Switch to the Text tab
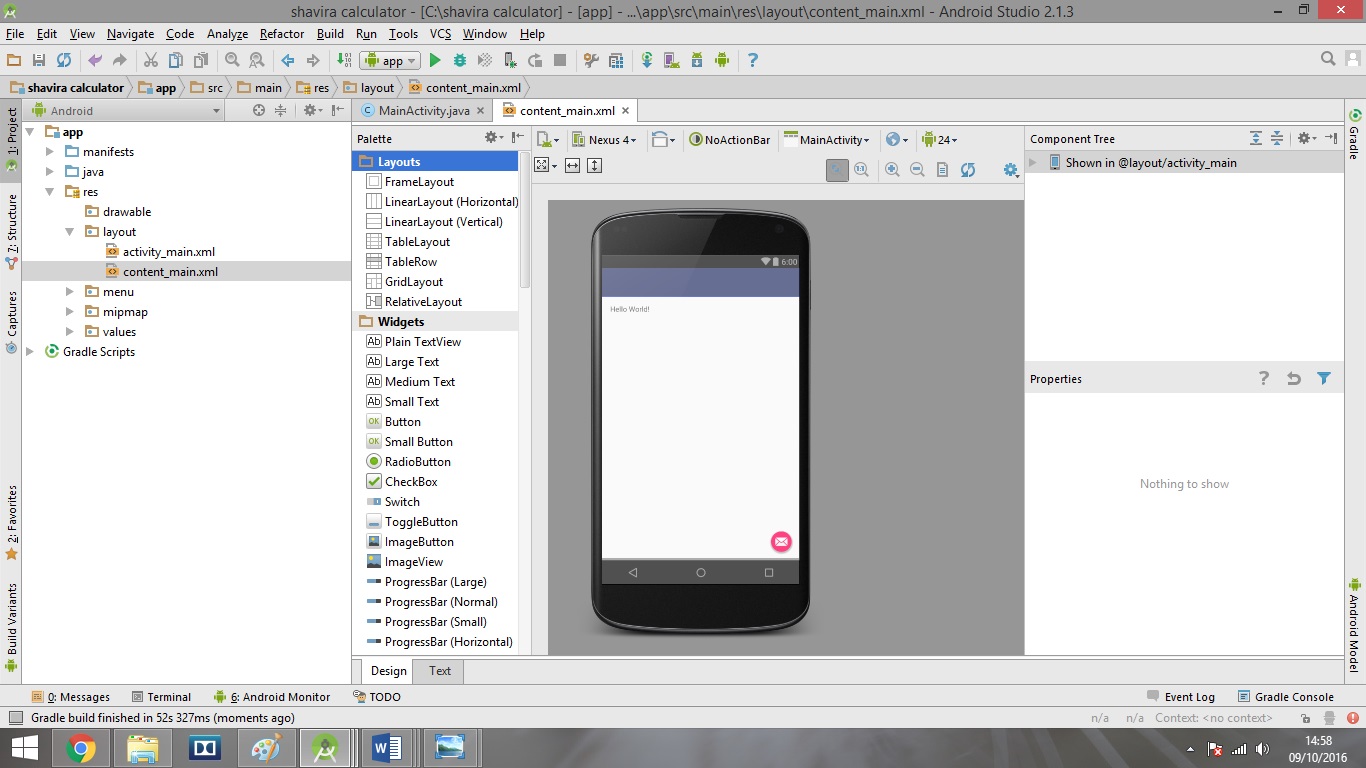The image size is (1366, 768). pos(438,671)
